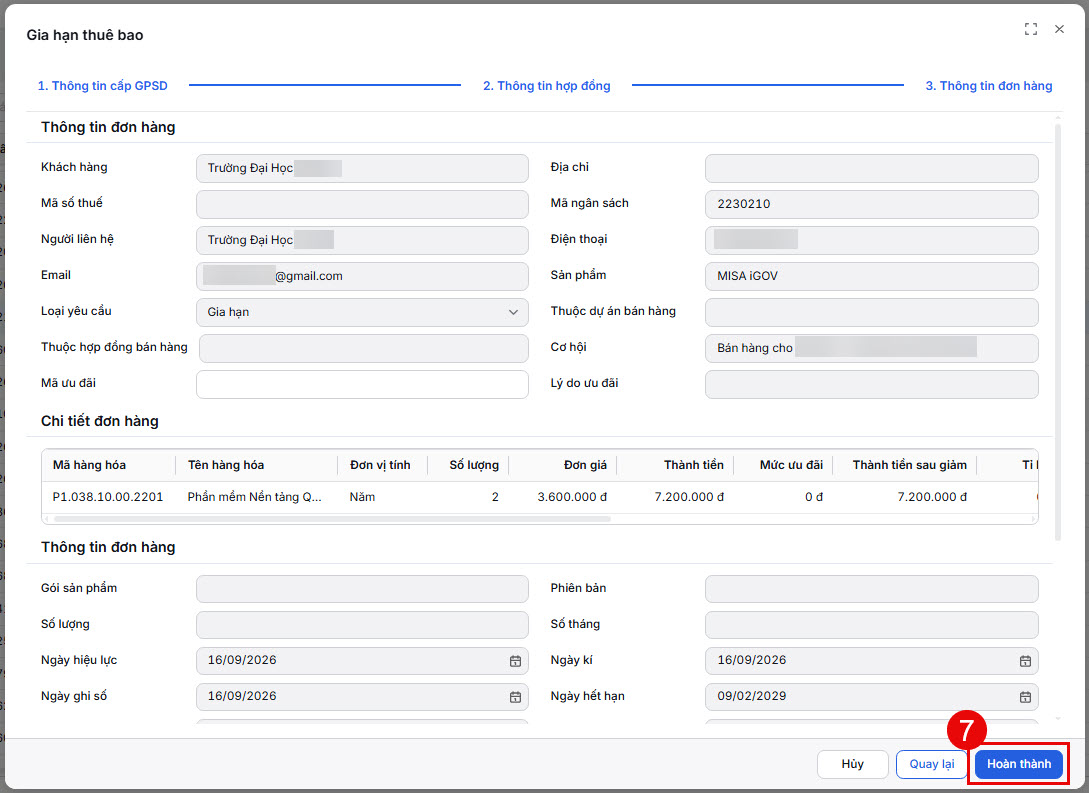1089x793 pixels.
Task: Focus the Mã ưu đãi input field
Action: click(362, 385)
